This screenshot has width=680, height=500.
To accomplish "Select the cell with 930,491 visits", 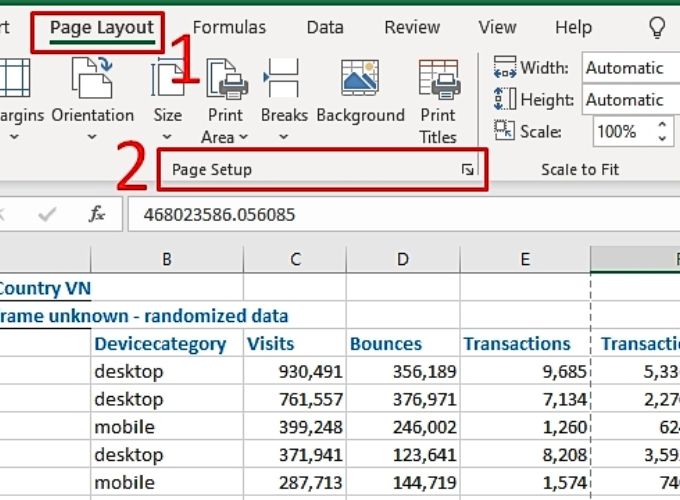I will [x=295, y=371].
